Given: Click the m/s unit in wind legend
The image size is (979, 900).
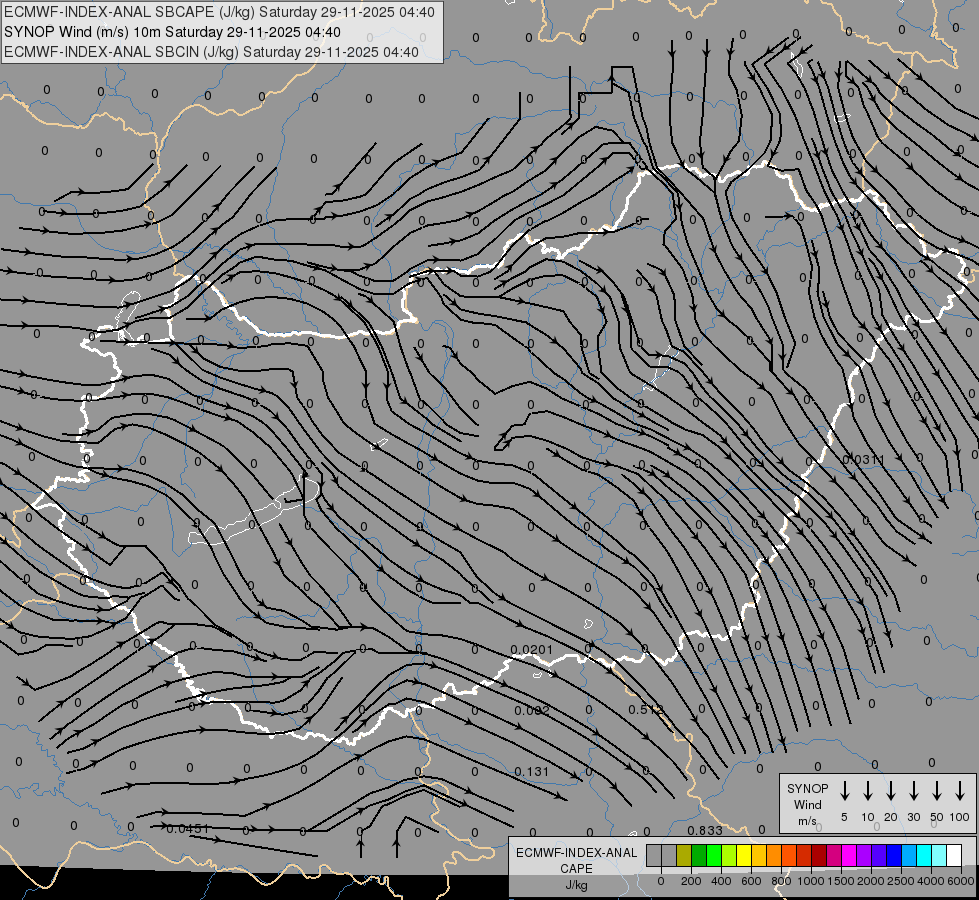Looking at the screenshot, I should (x=807, y=821).
